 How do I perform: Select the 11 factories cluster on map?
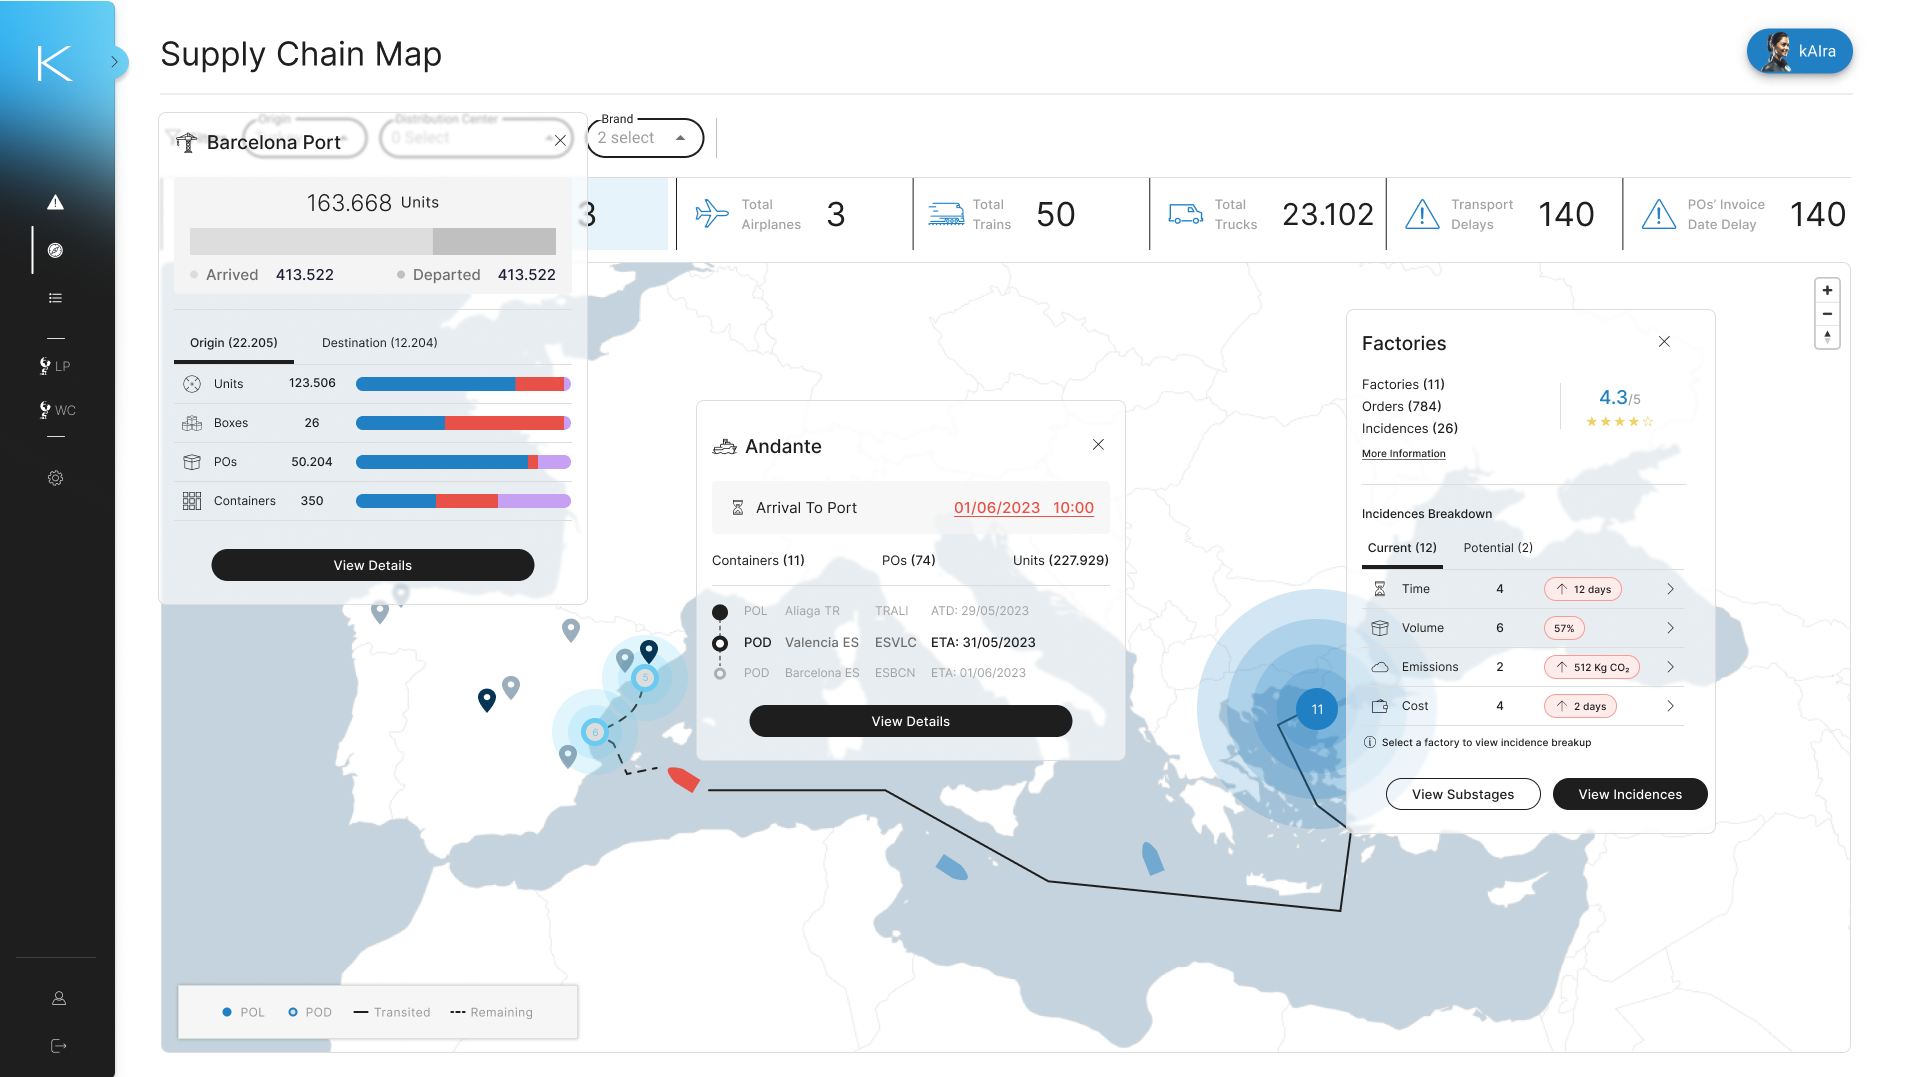click(1317, 709)
